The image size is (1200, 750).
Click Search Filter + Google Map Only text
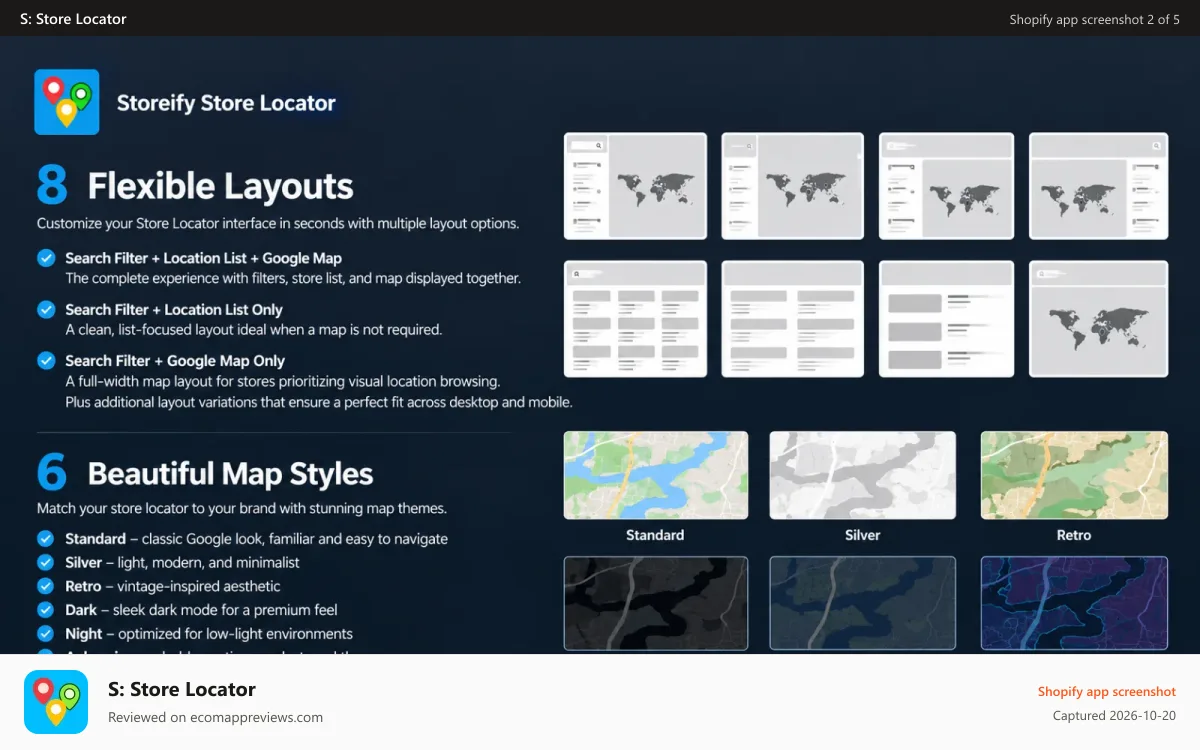(175, 361)
